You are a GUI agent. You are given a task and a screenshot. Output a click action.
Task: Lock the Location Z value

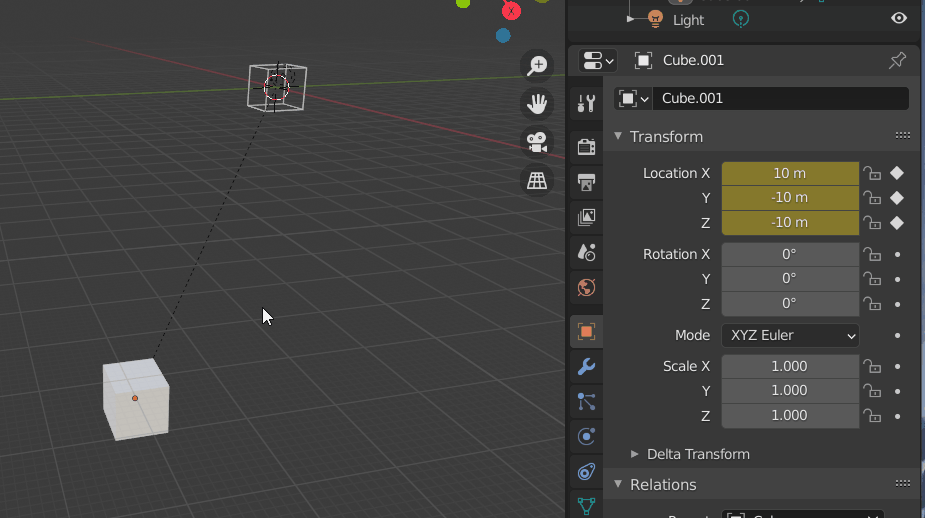click(872, 223)
